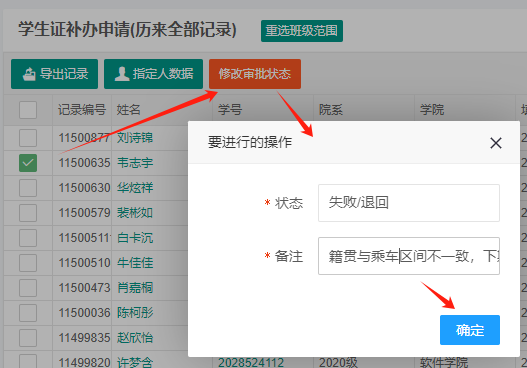The width and height of the screenshot is (527, 368).
Task: Click the 重选班级范围 button
Action: (302, 31)
